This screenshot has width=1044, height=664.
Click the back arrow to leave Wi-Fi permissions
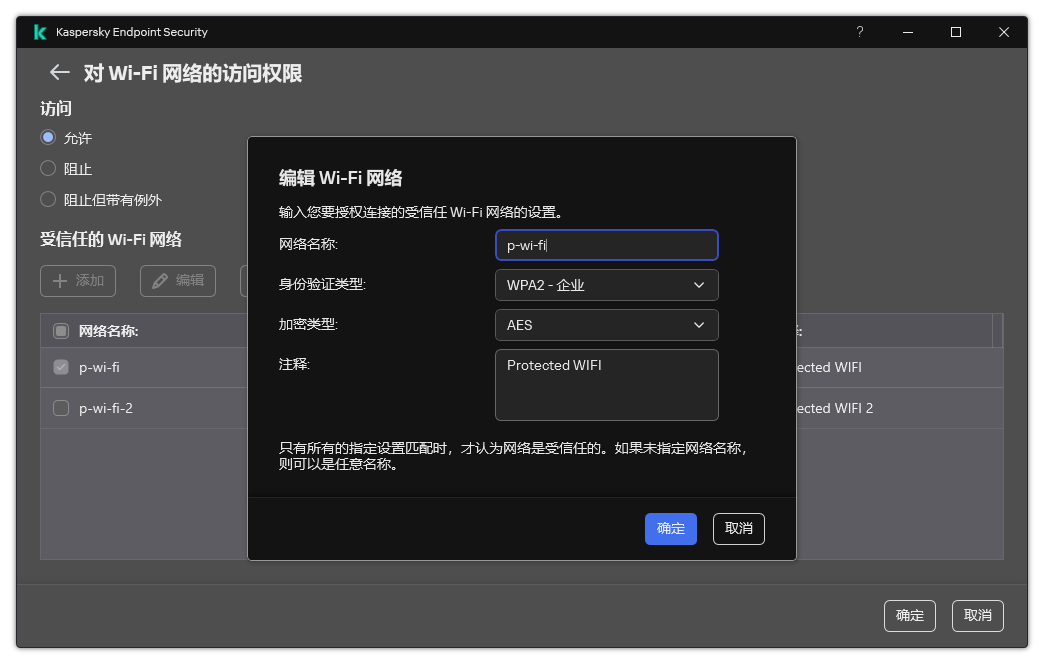point(59,72)
